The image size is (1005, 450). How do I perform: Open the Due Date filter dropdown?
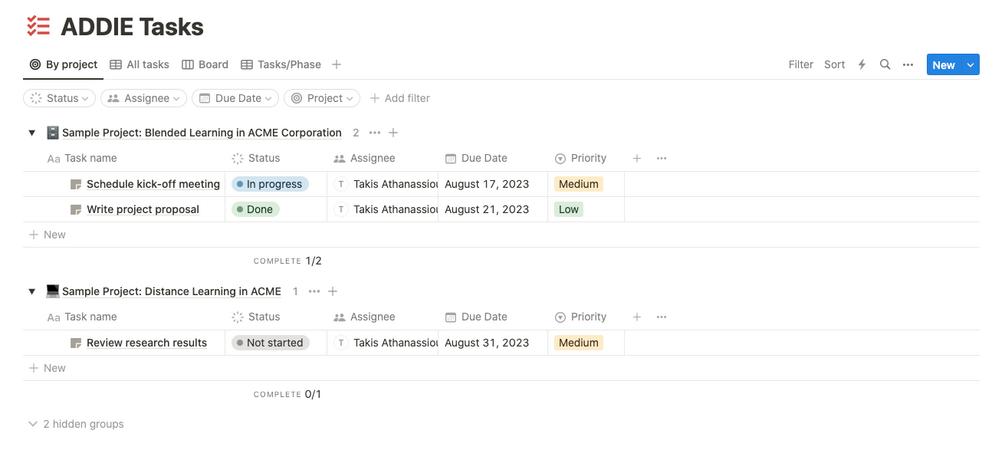point(231,98)
